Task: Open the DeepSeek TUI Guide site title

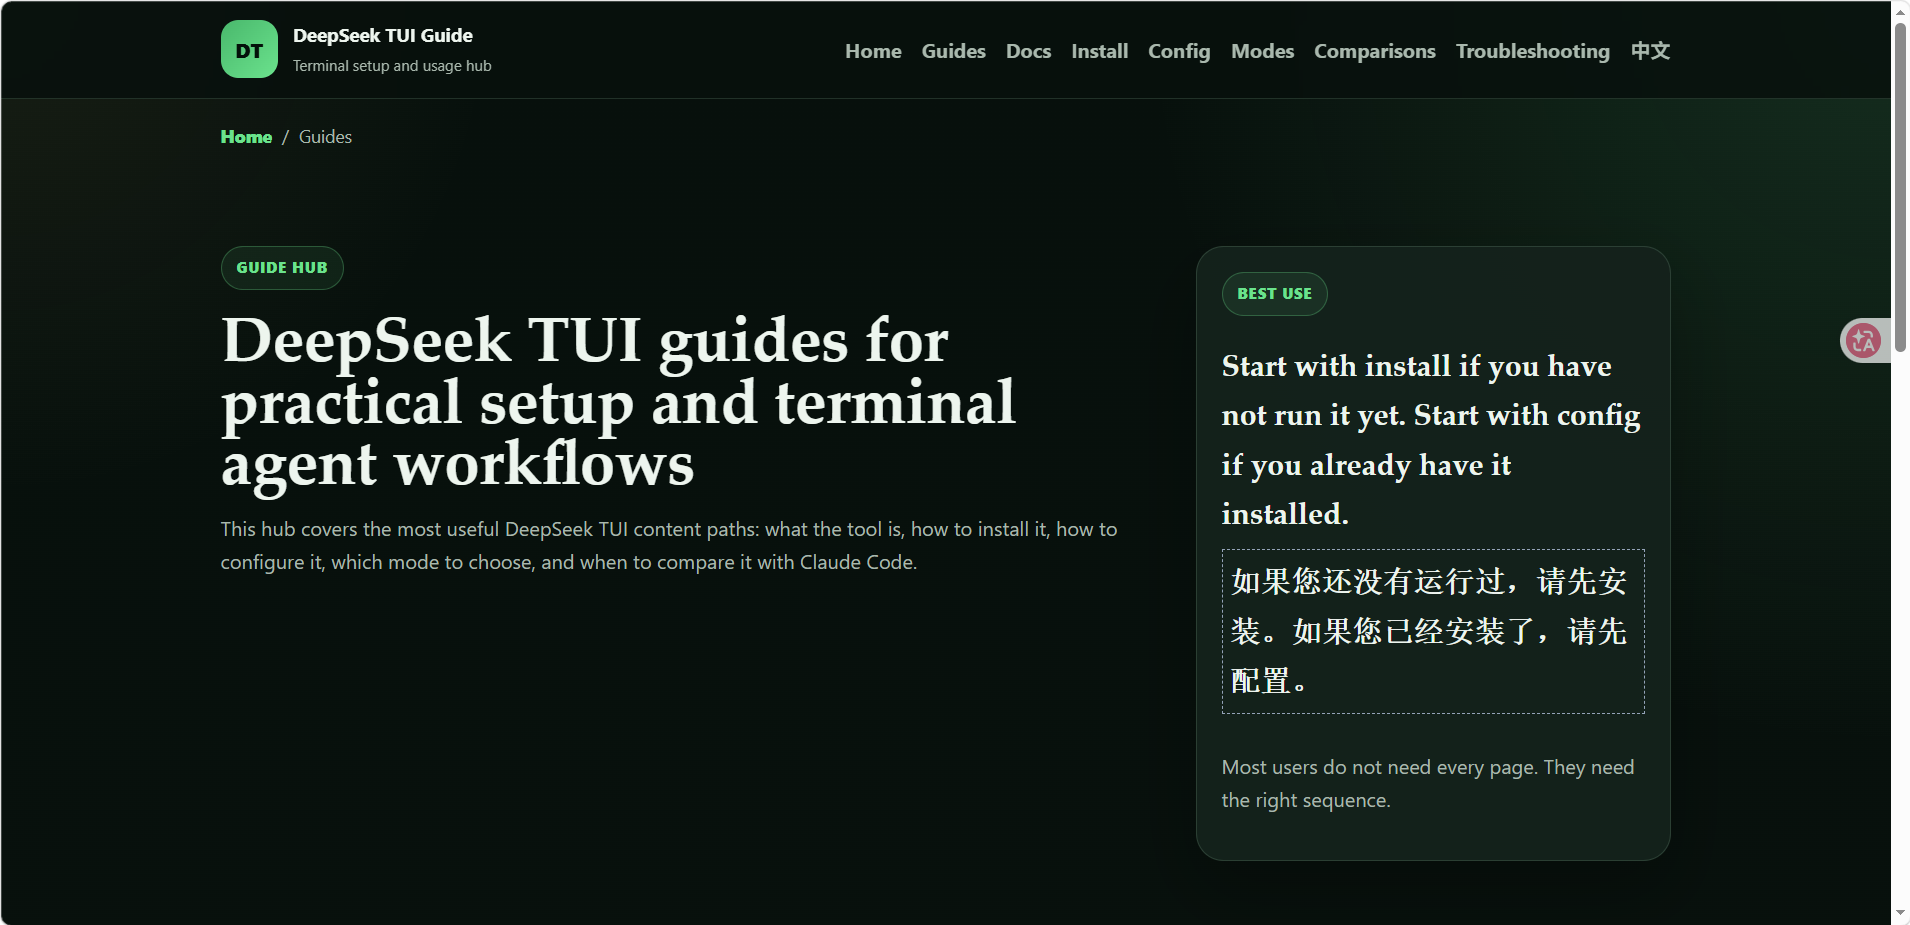Action: pos(383,35)
